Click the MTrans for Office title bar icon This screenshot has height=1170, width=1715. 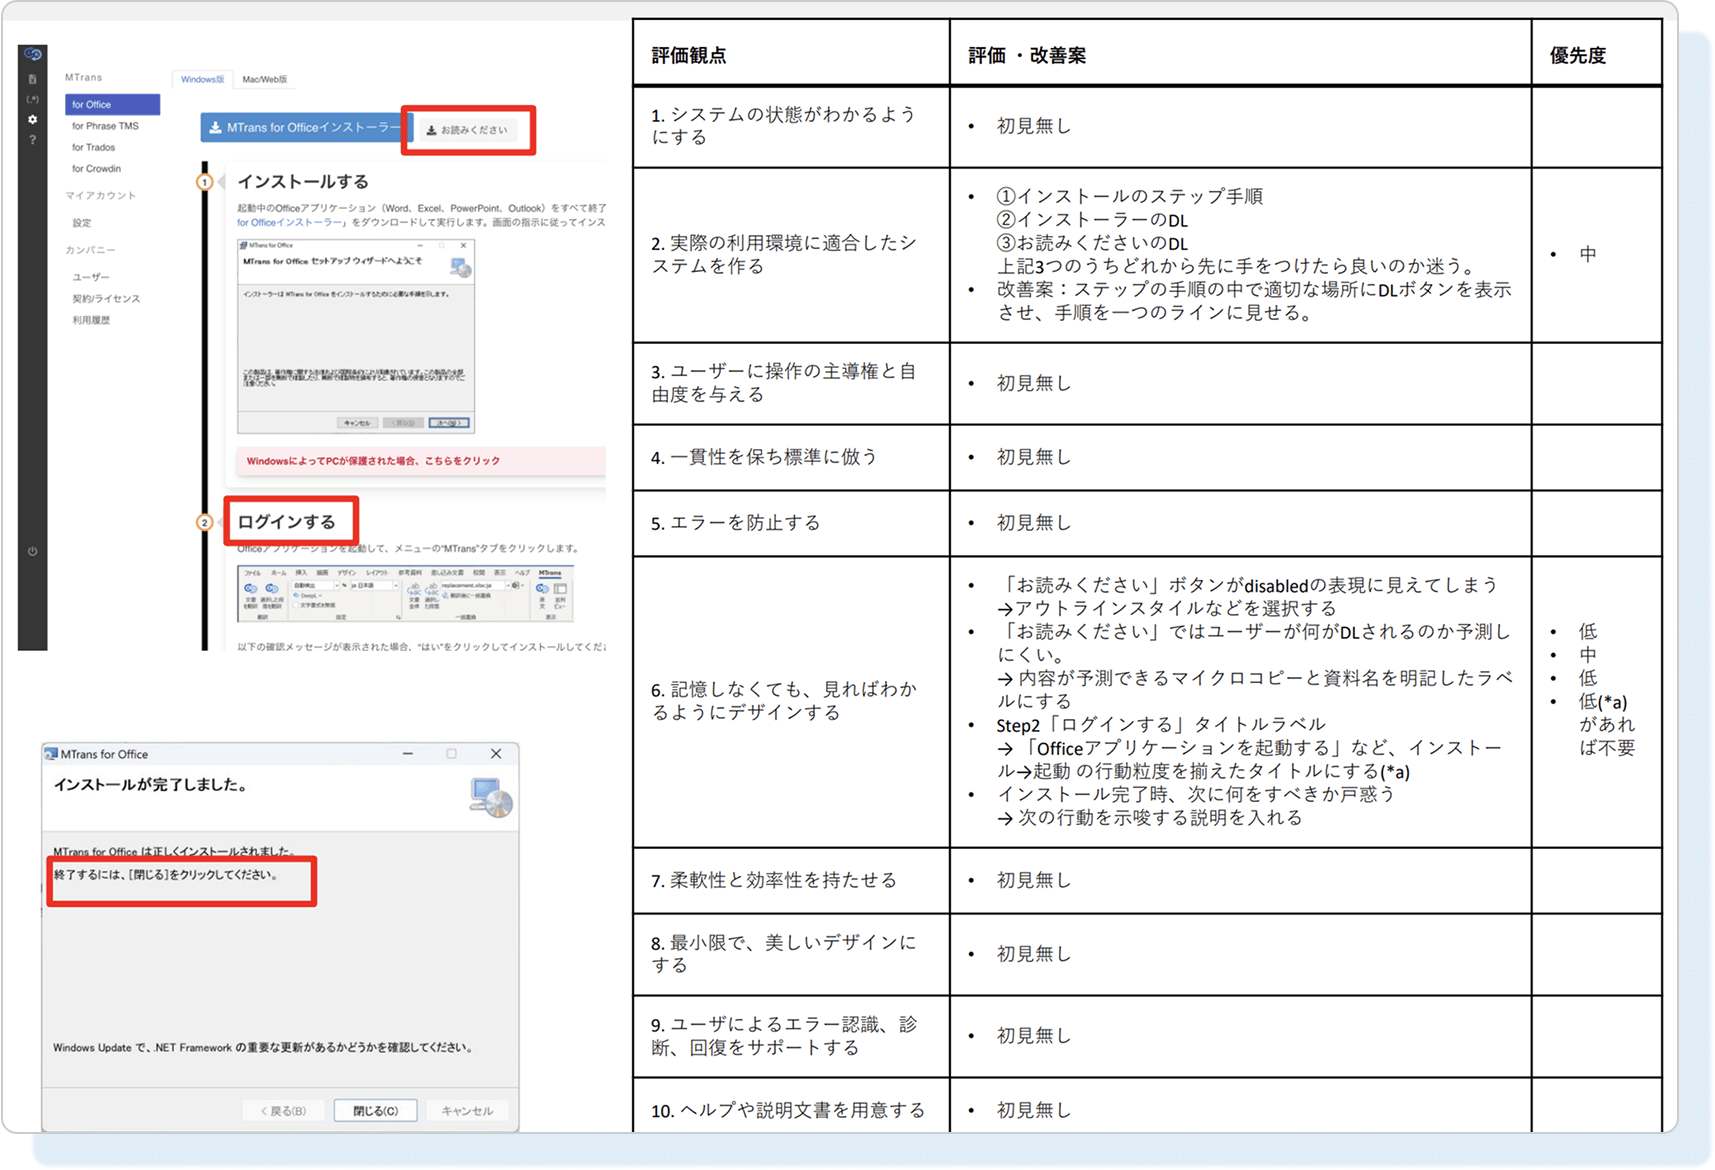tap(51, 754)
